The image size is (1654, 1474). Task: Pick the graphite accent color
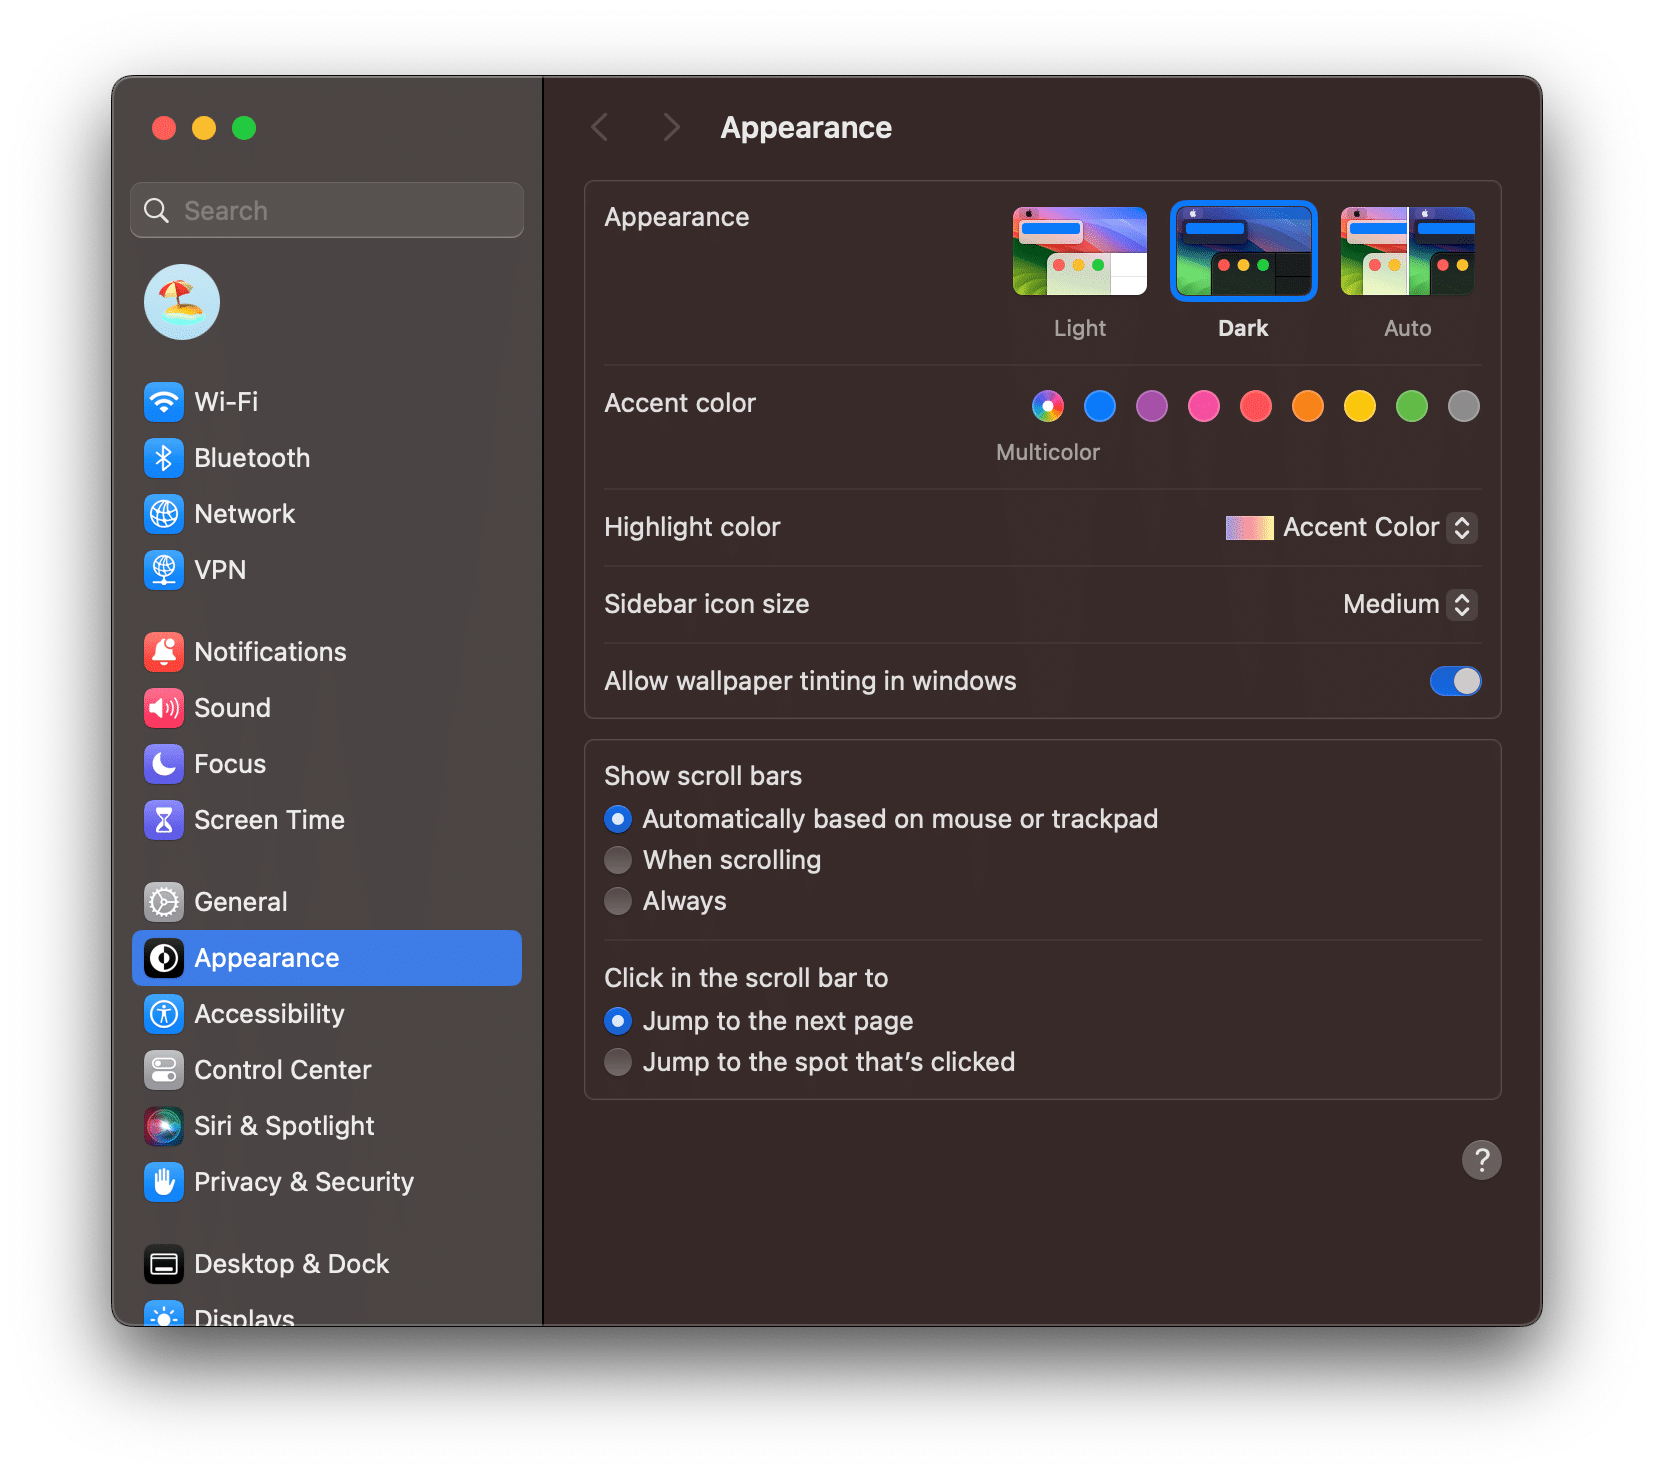1464,406
